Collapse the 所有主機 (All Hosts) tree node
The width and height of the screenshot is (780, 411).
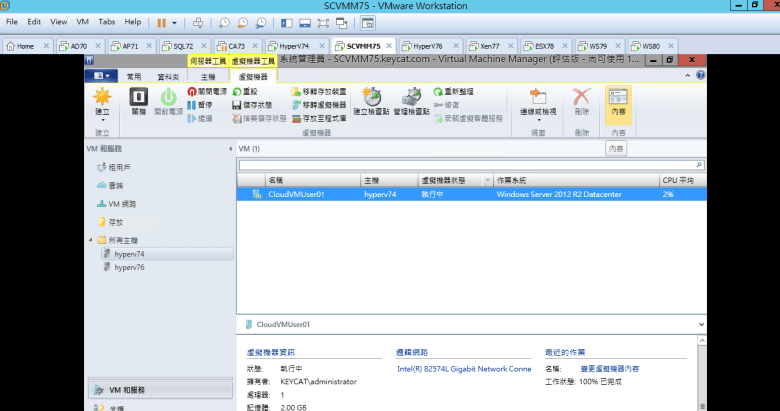point(91,240)
